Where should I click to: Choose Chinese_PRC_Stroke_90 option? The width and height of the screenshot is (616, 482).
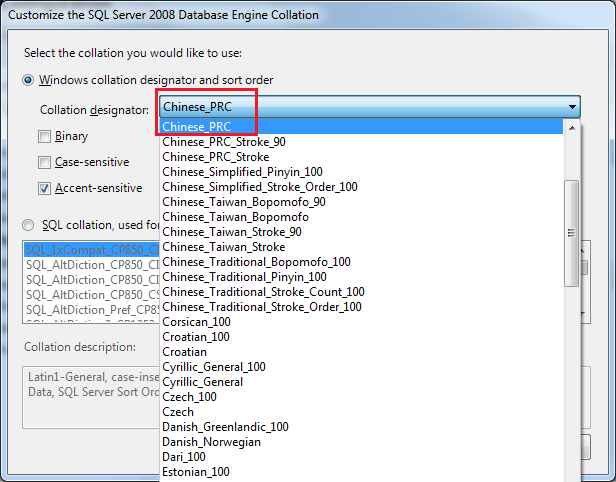[x=361, y=142]
